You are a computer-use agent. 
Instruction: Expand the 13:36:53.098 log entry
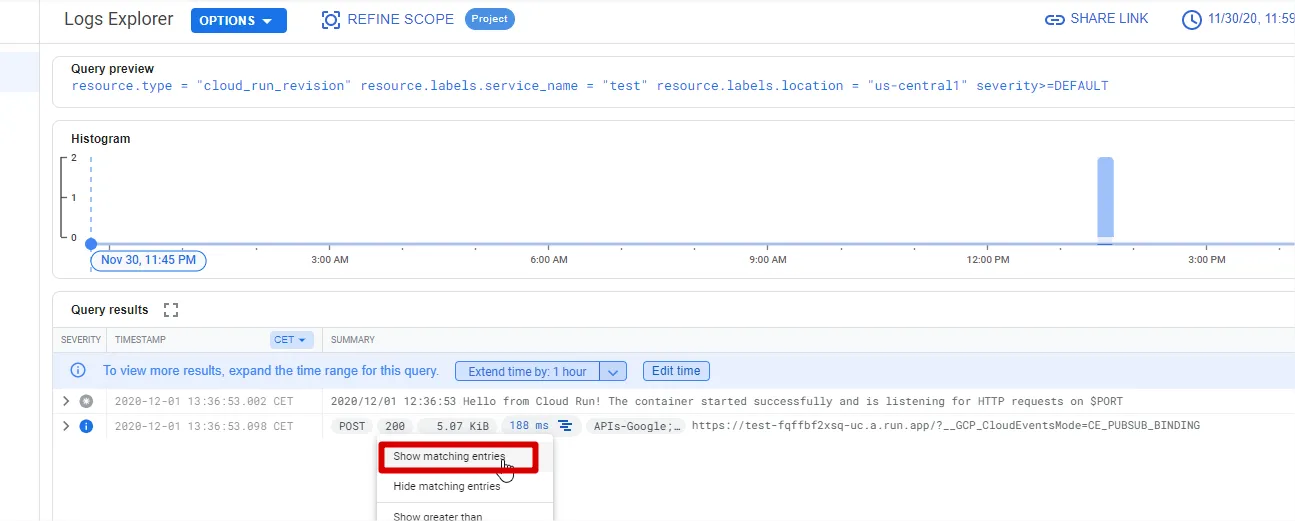(x=66, y=426)
